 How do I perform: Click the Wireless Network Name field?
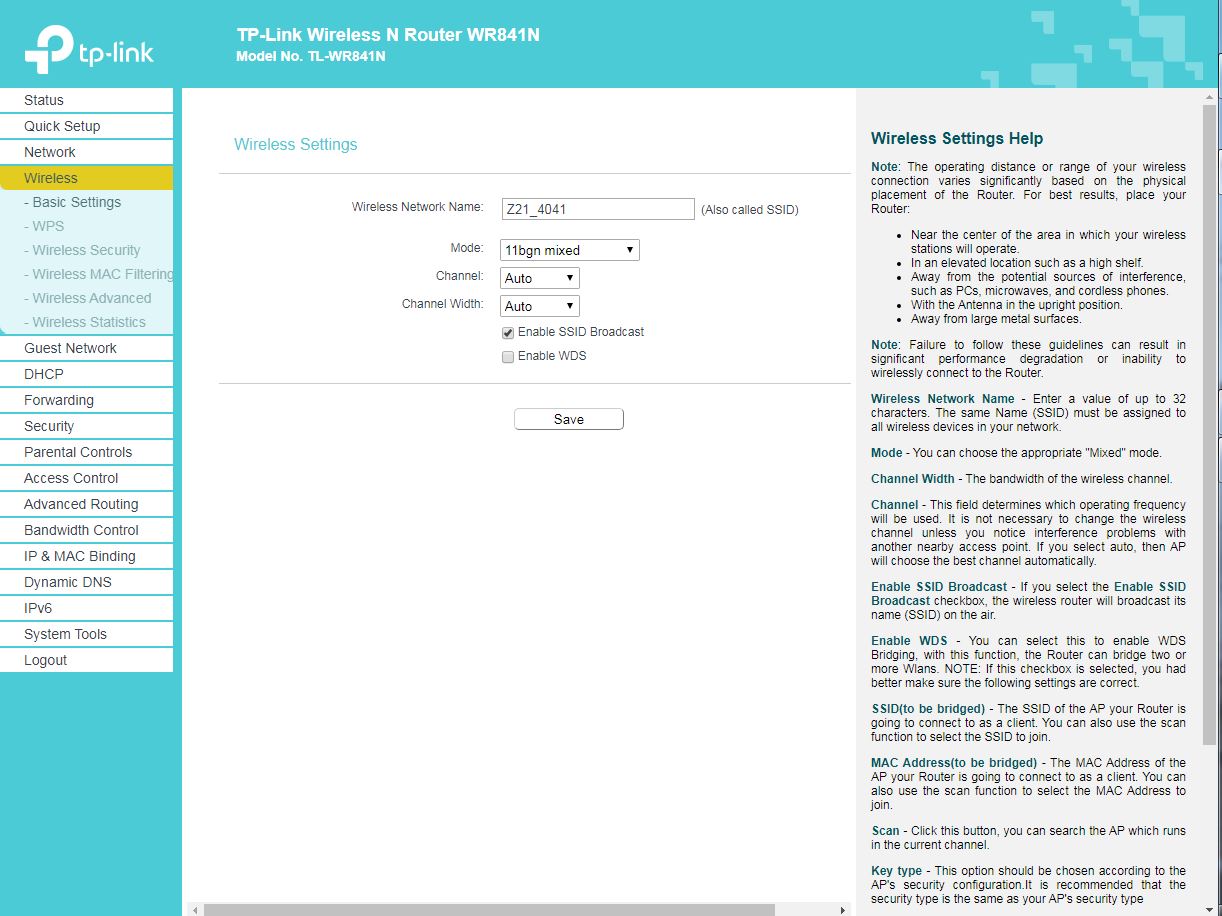point(597,209)
